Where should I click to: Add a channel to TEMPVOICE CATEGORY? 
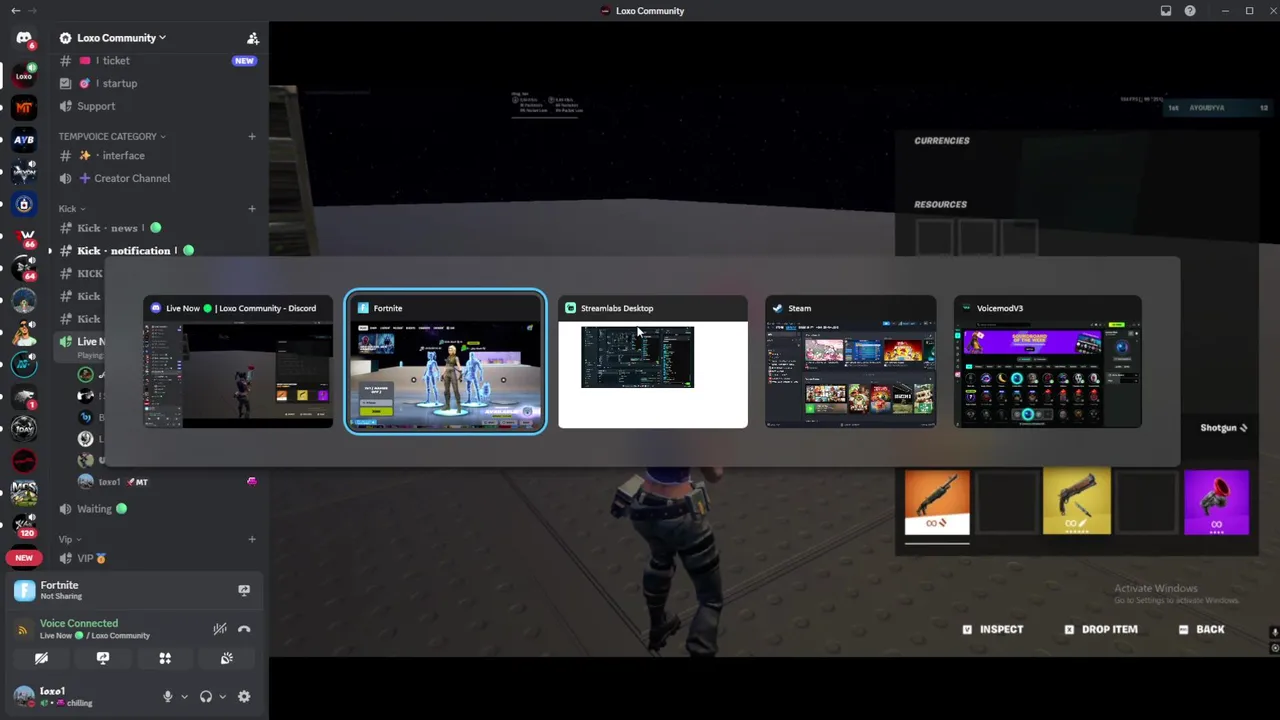pos(252,136)
